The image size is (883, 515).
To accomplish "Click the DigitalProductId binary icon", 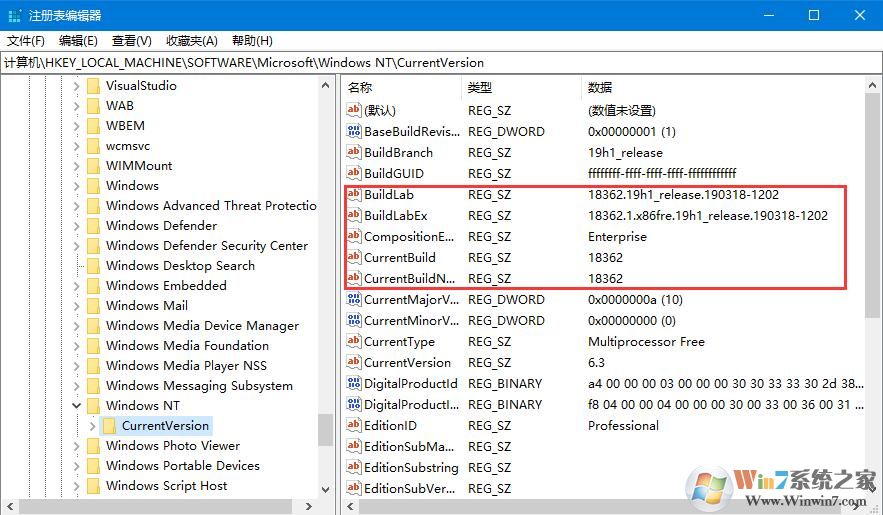I will click(354, 383).
